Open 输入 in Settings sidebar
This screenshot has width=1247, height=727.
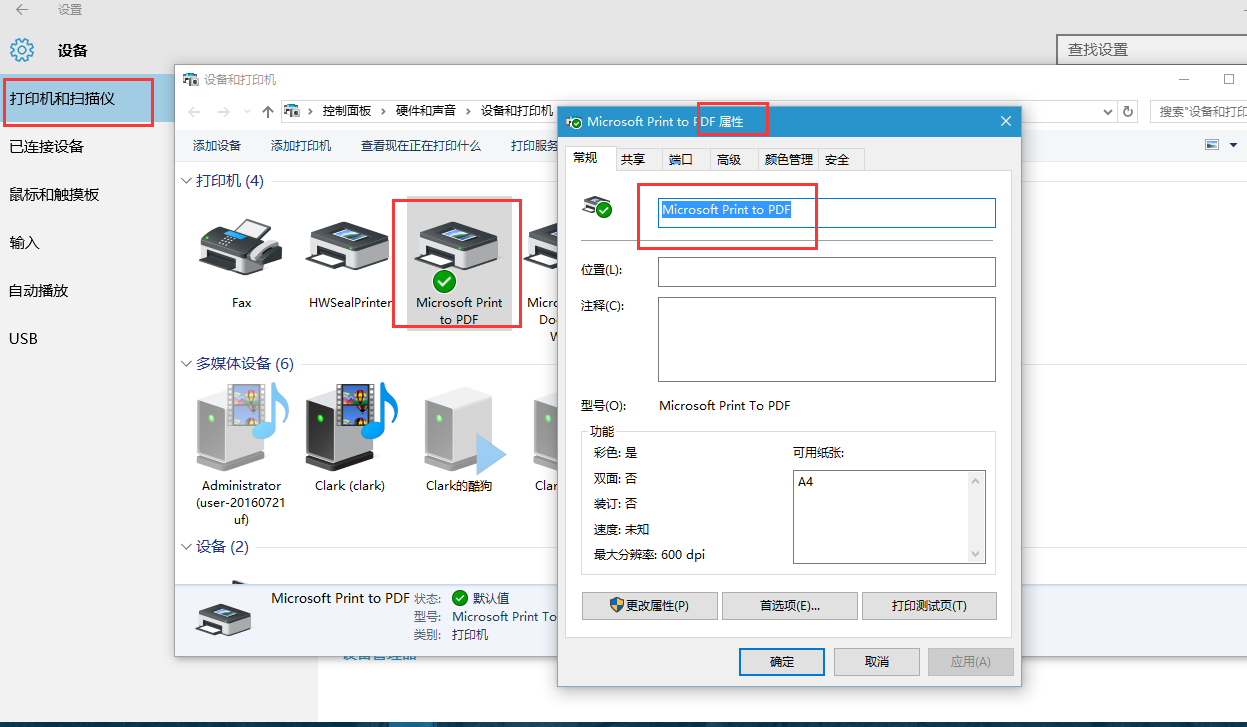(87, 243)
